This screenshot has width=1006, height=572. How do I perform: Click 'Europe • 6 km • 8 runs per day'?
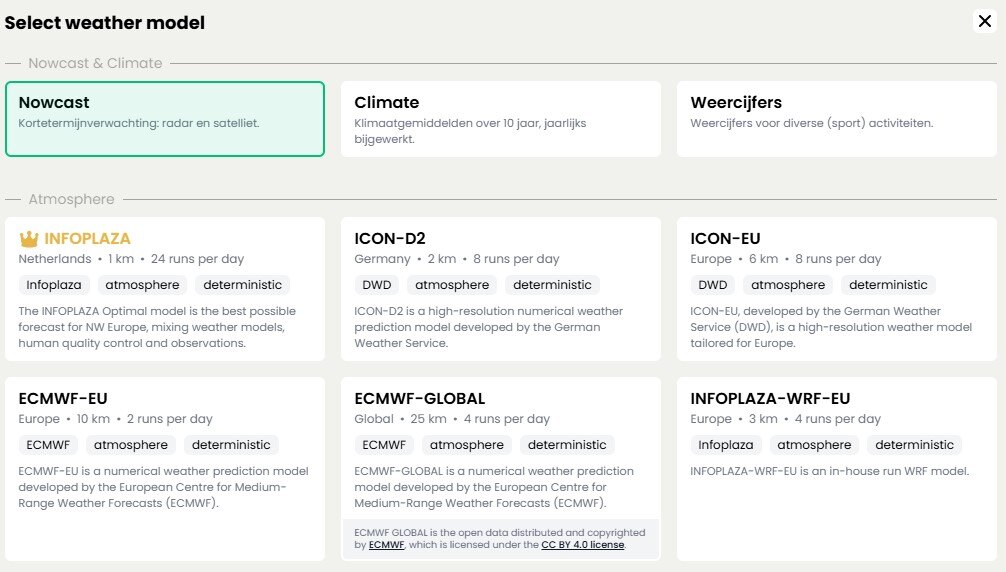point(786,259)
